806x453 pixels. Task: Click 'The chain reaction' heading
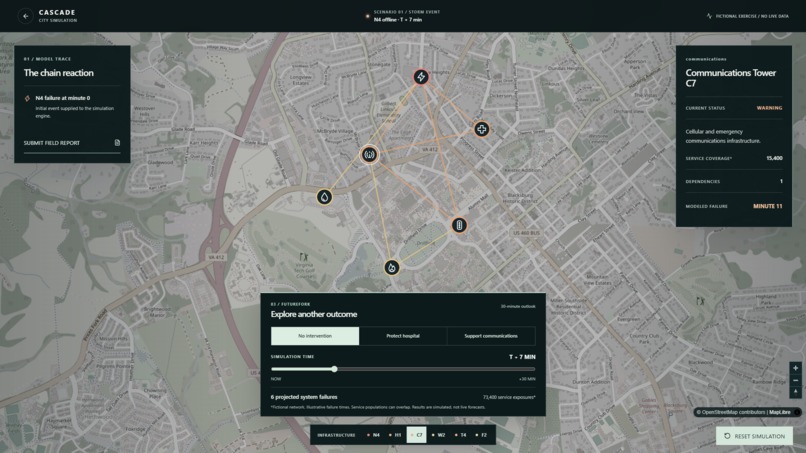coord(59,73)
